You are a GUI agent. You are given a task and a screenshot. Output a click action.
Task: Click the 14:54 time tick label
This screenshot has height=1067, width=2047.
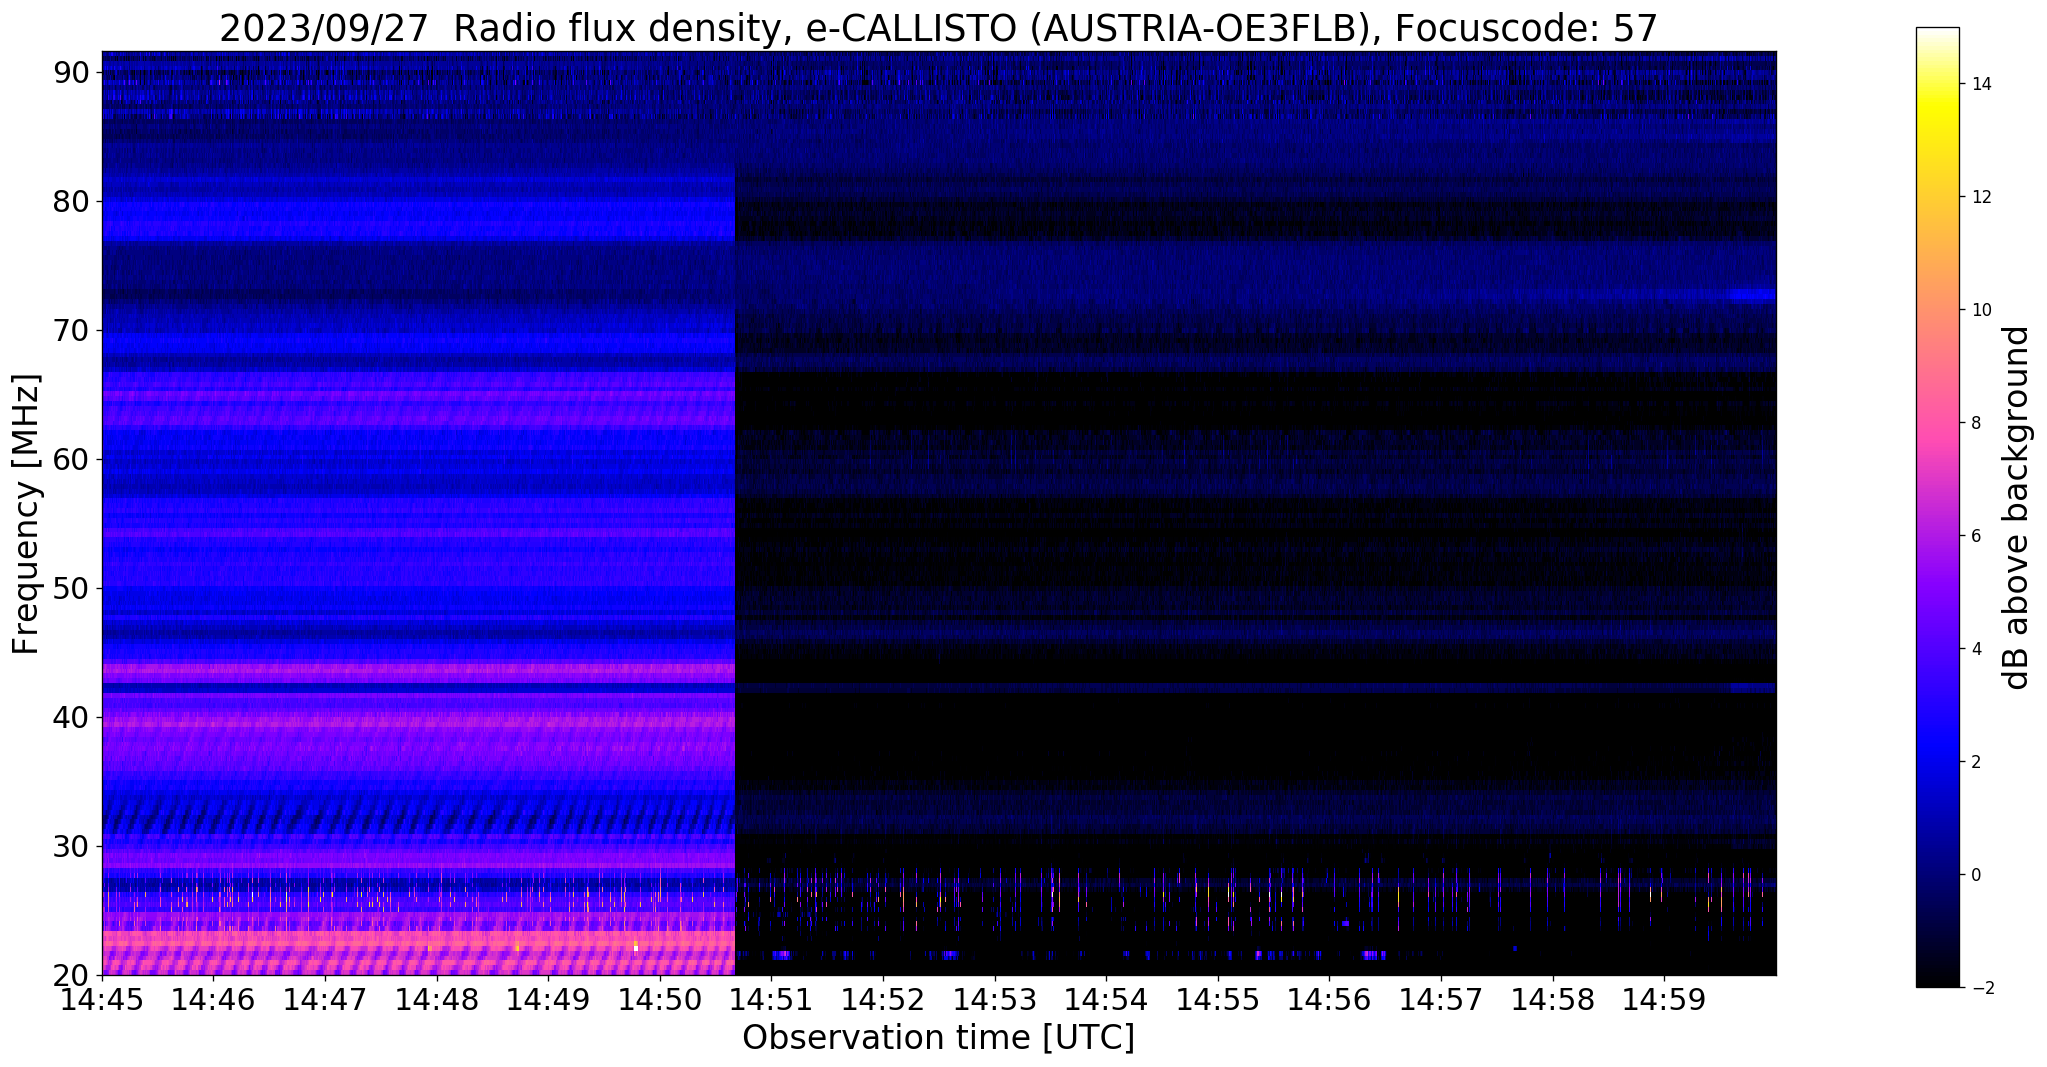coord(1106,999)
